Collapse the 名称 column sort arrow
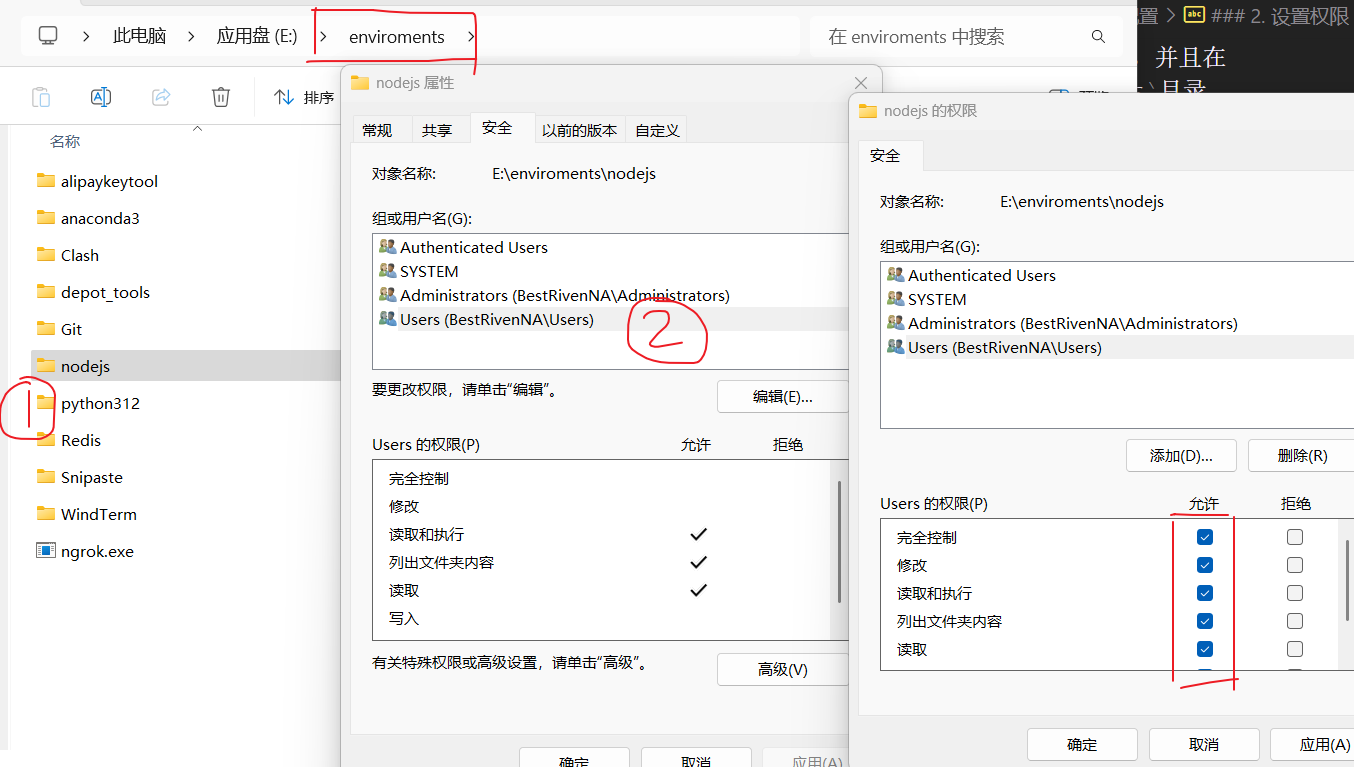The width and height of the screenshot is (1354, 767). coord(197,128)
